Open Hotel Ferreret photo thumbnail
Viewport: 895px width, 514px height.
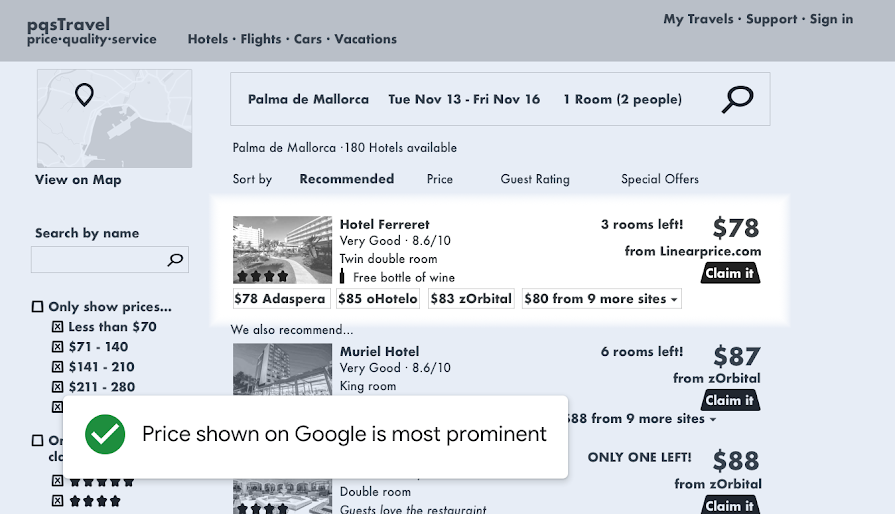pos(282,250)
